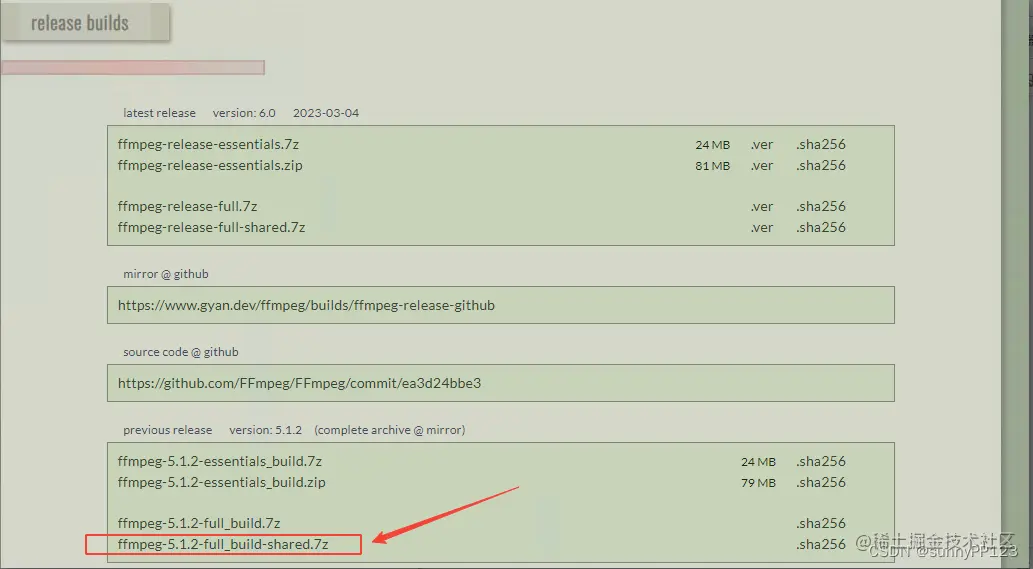This screenshot has width=1033, height=569.
Task: Download ffmpeg-release-essentials.zip
Action: coord(210,165)
